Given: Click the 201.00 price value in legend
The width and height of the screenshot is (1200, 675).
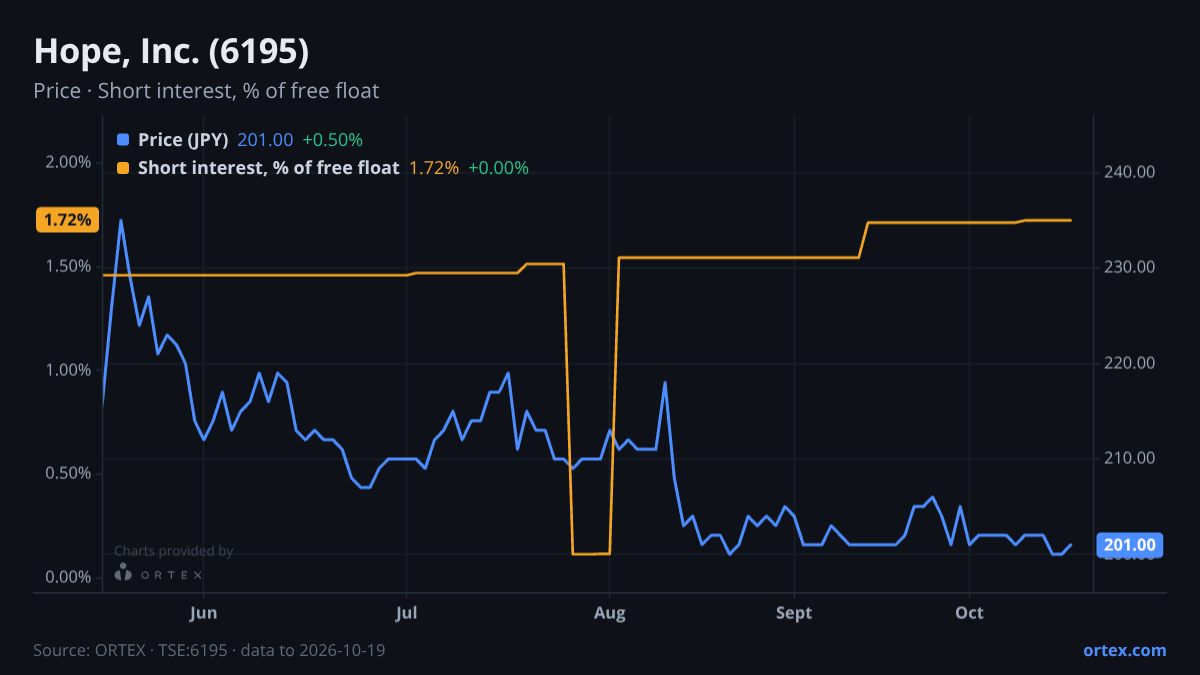Looking at the screenshot, I should [x=265, y=140].
